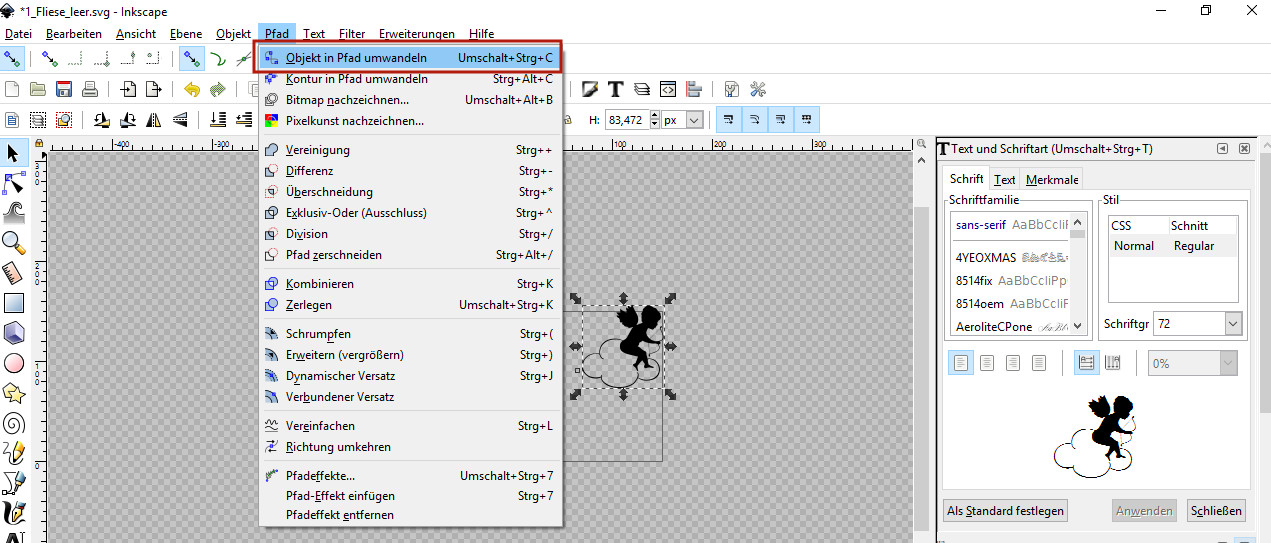Redo the last undone action
This screenshot has width=1271, height=543.
tap(218, 89)
